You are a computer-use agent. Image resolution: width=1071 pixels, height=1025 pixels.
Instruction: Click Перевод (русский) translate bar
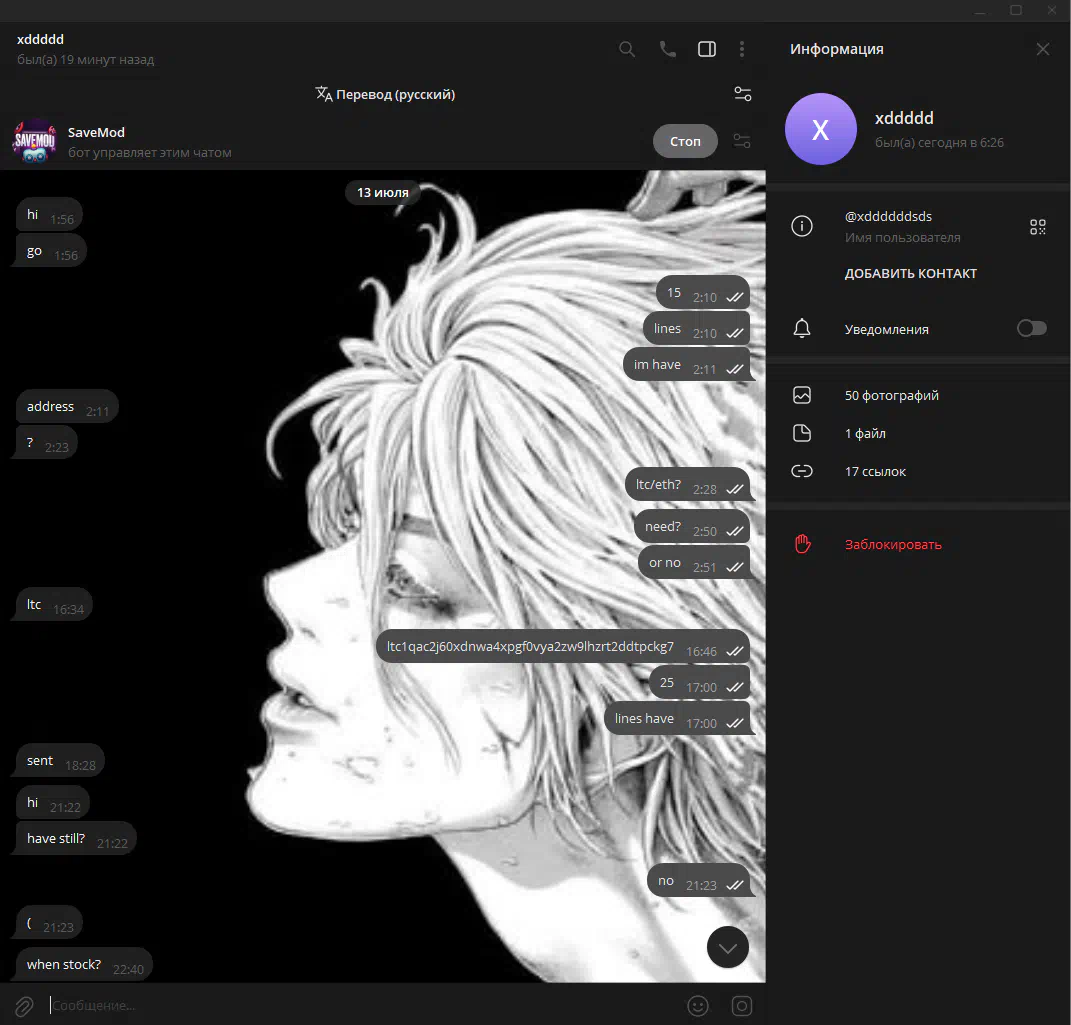pos(385,94)
